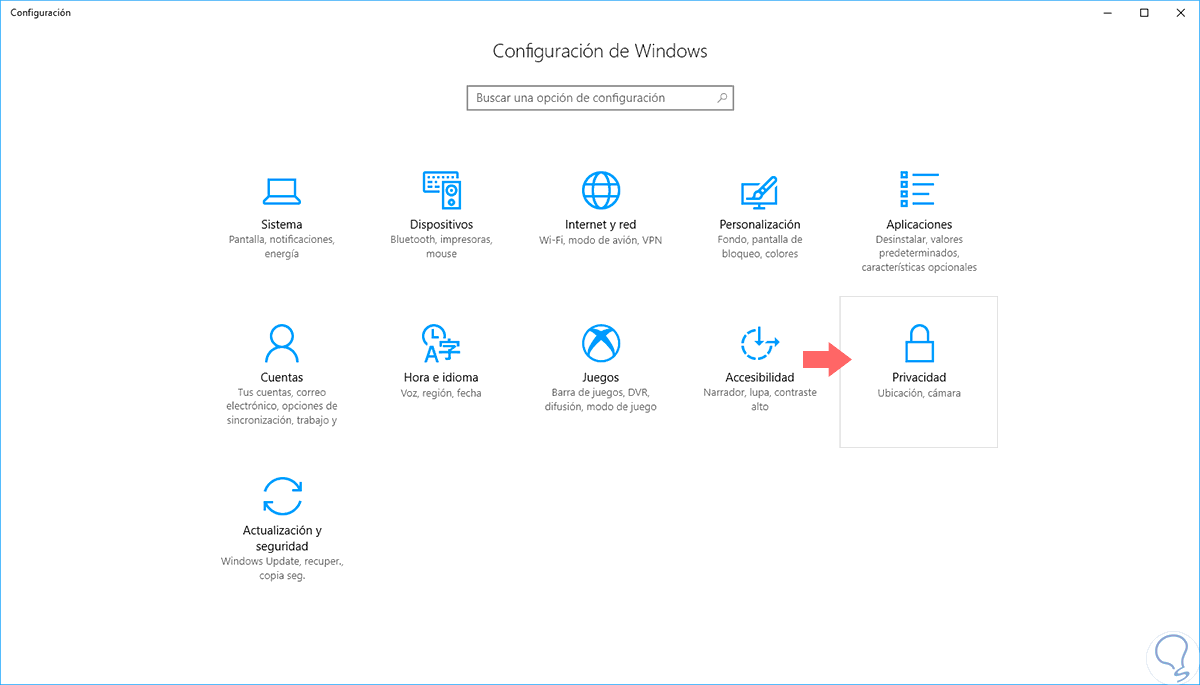Select the Internet y red label

(x=601, y=225)
